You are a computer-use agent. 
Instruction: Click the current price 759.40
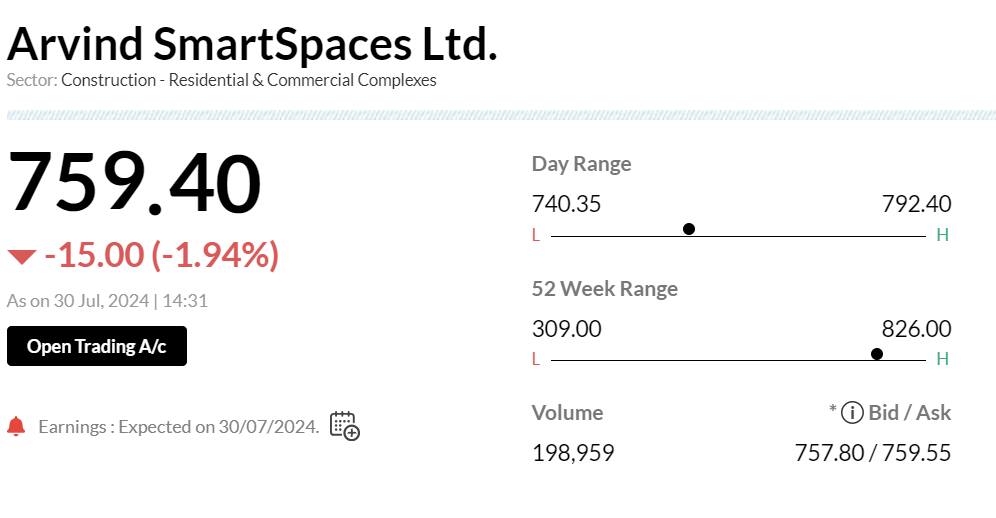point(135,183)
